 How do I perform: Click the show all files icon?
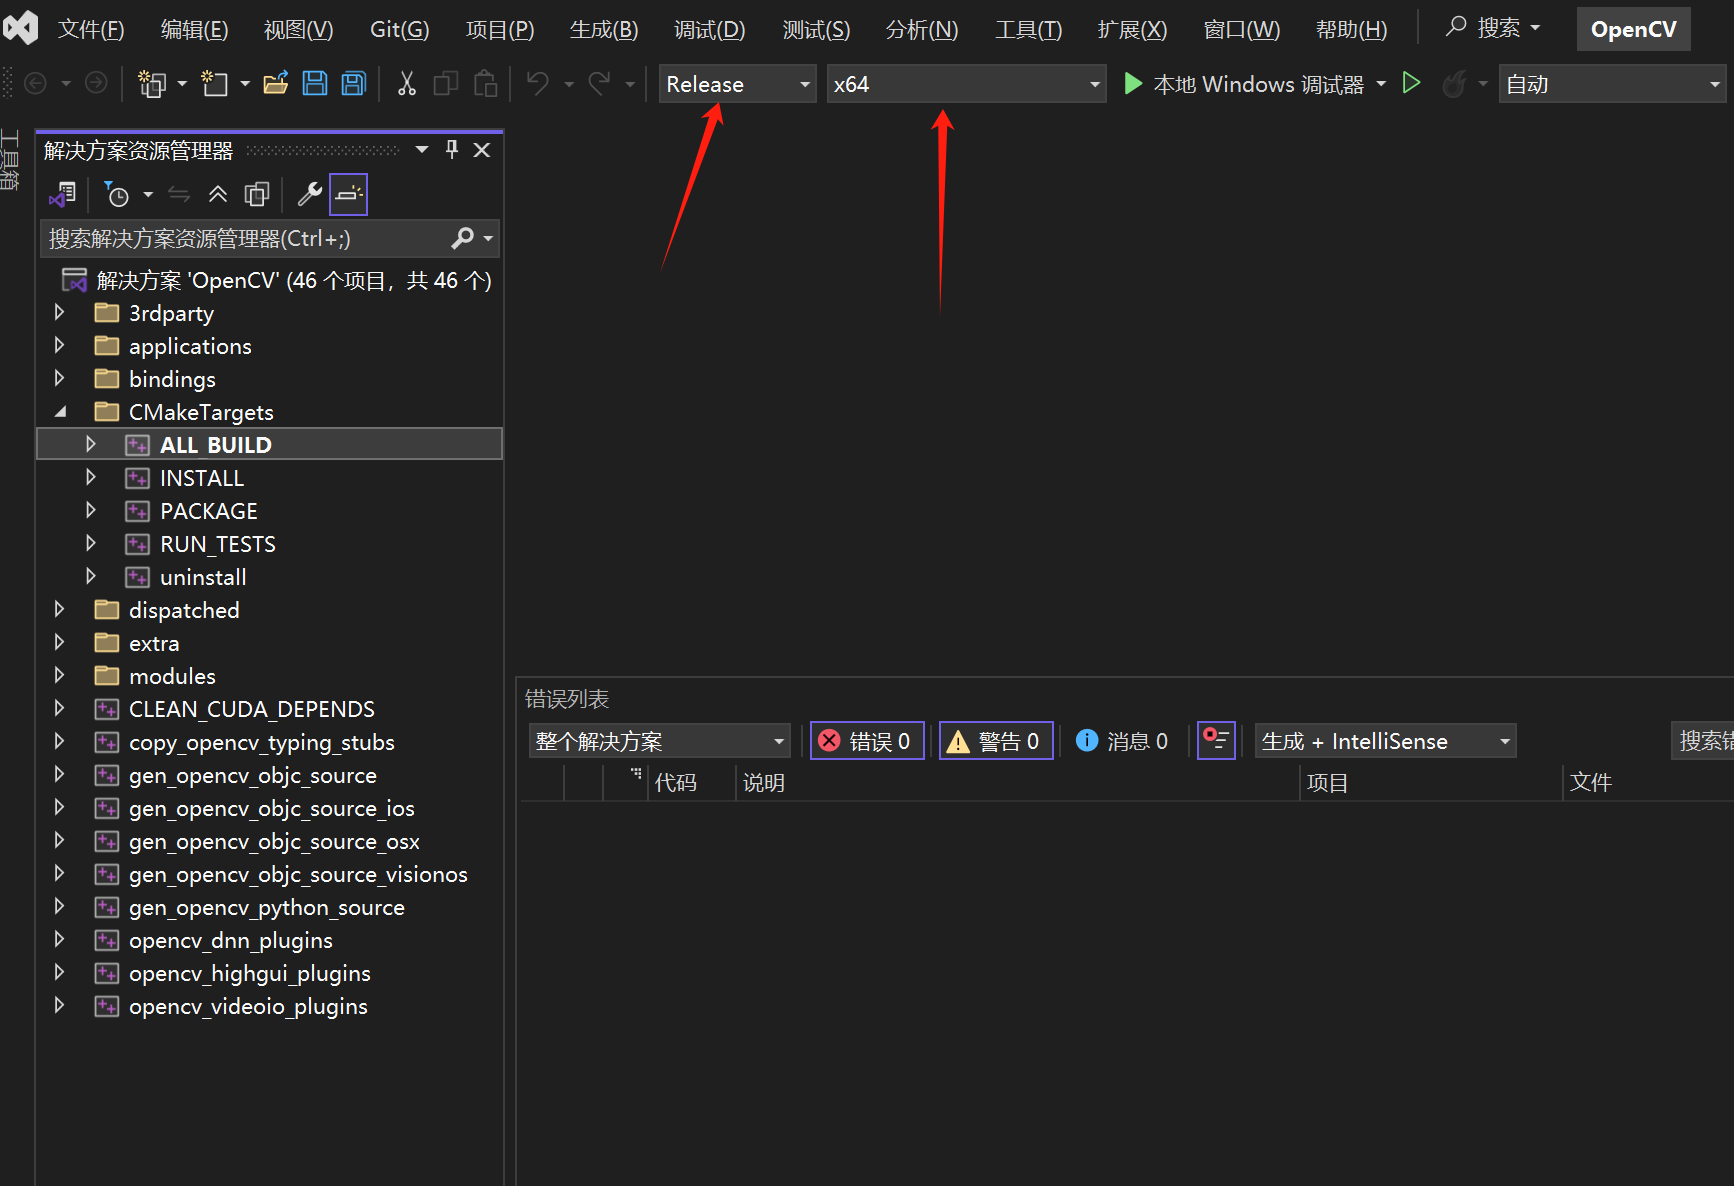pos(257,194)
